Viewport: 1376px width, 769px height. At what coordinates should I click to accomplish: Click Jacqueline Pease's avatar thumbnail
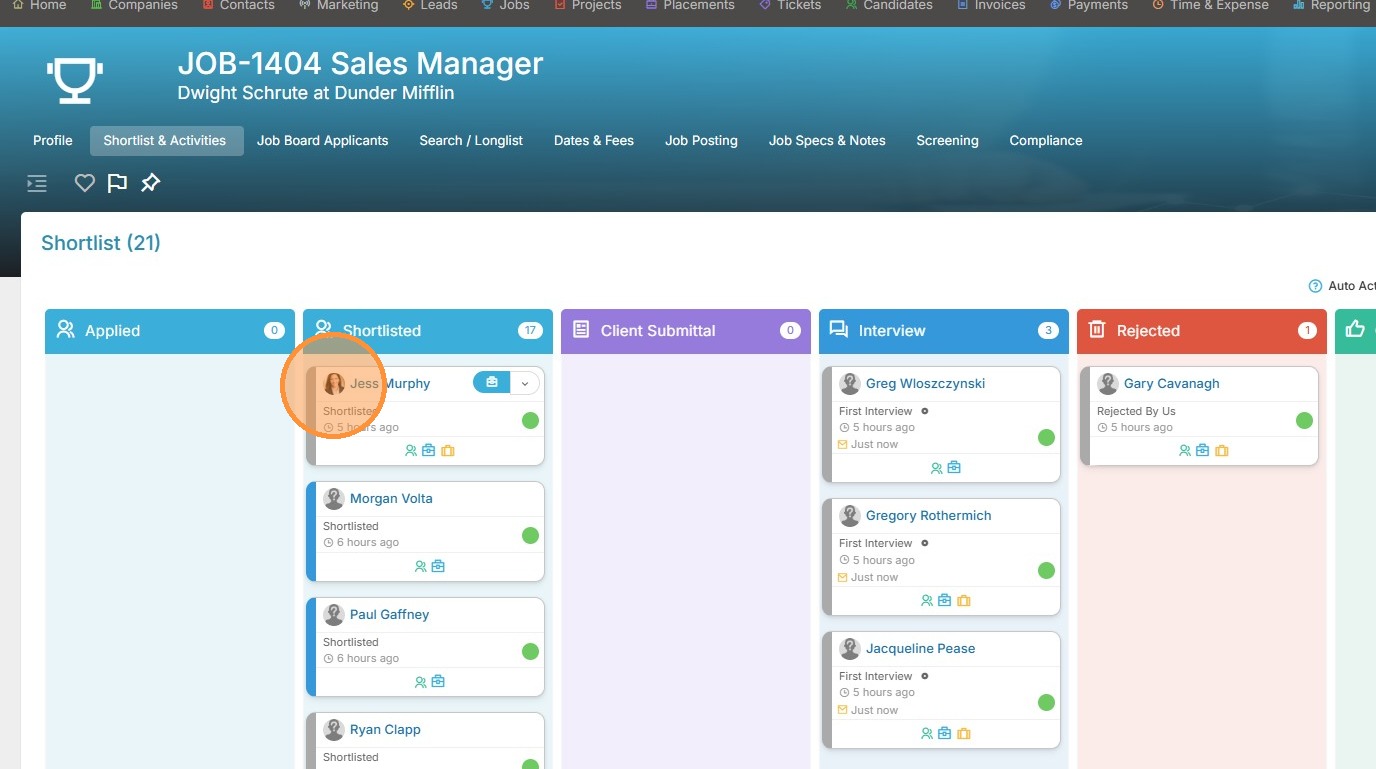tap(850, 648)
